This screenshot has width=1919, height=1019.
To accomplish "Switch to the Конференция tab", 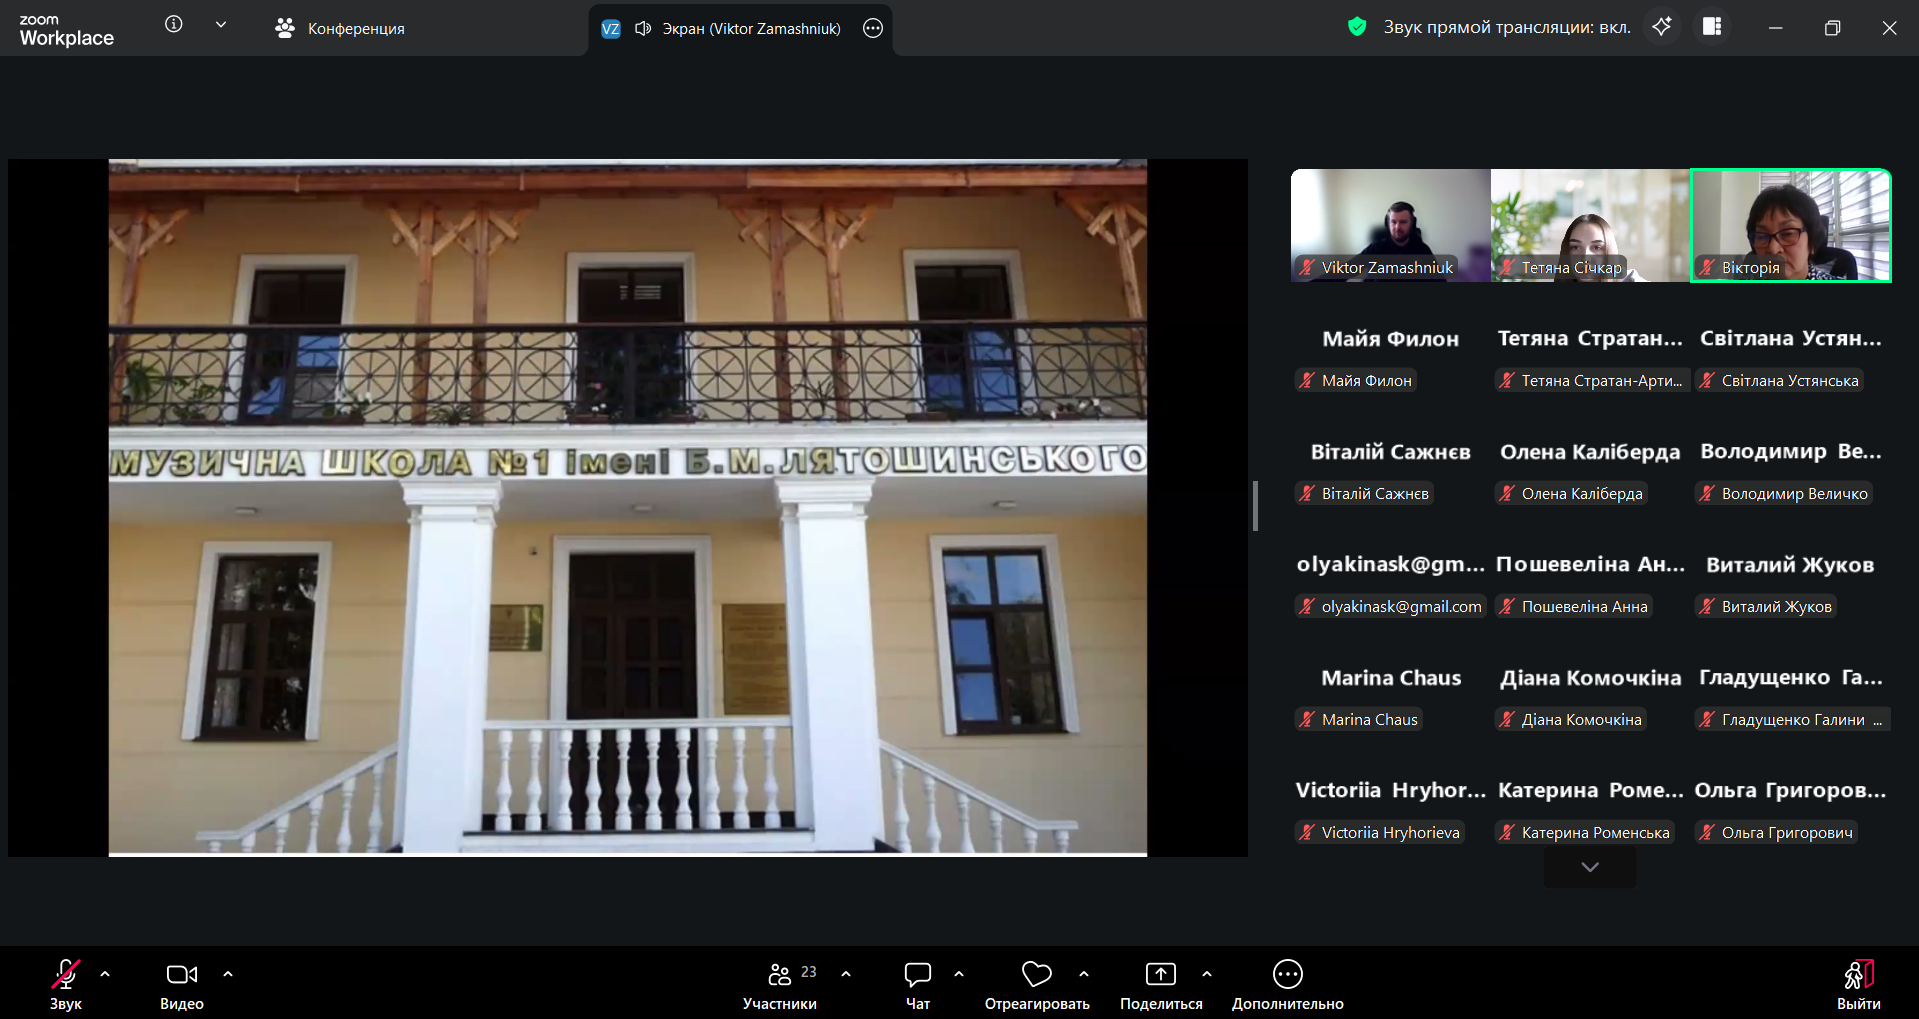I will (x=340, y=29).
